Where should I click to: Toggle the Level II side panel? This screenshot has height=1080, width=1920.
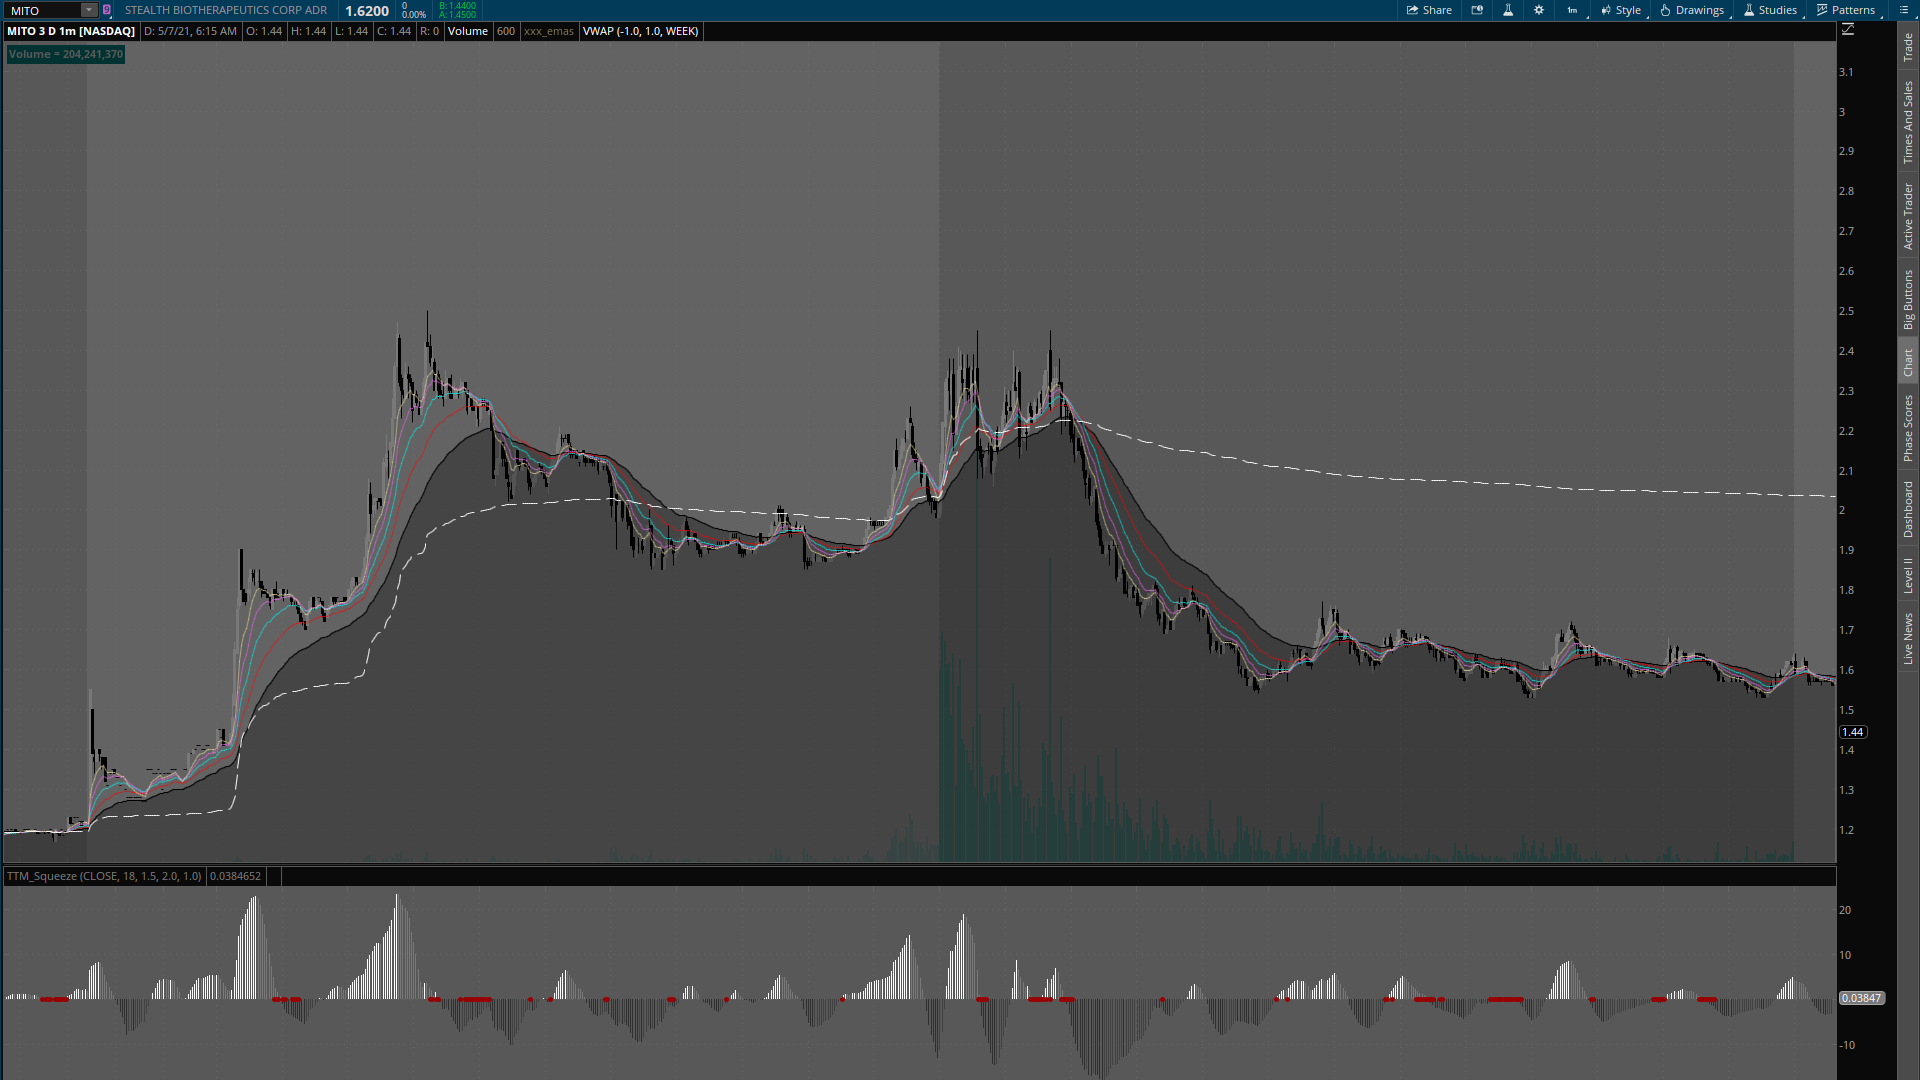[x=1908, y=575]
